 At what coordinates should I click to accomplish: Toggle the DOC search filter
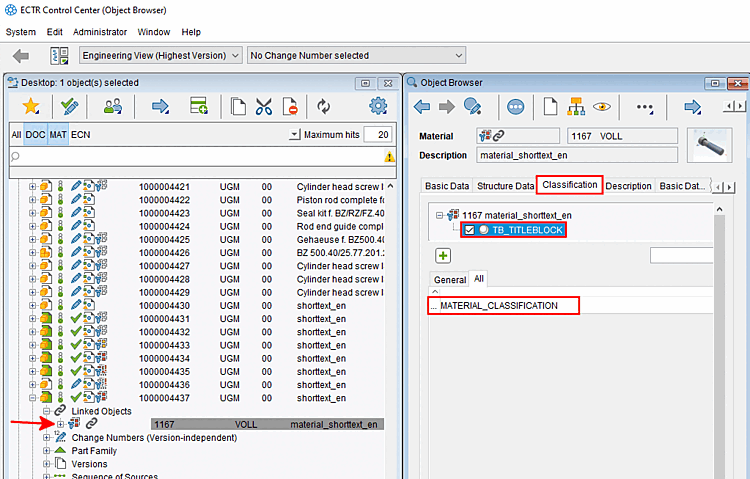35,135
